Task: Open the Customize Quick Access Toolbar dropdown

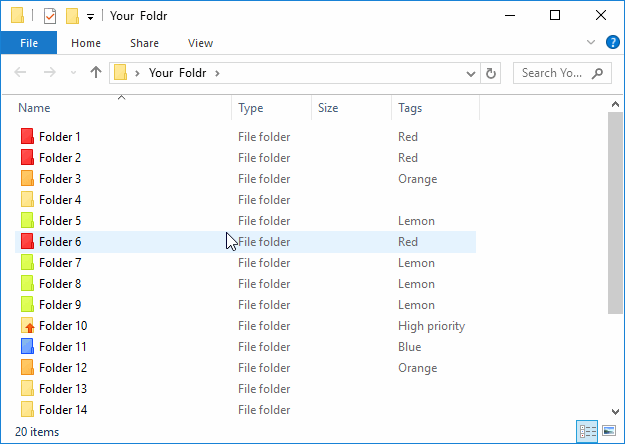Action: 90,17
